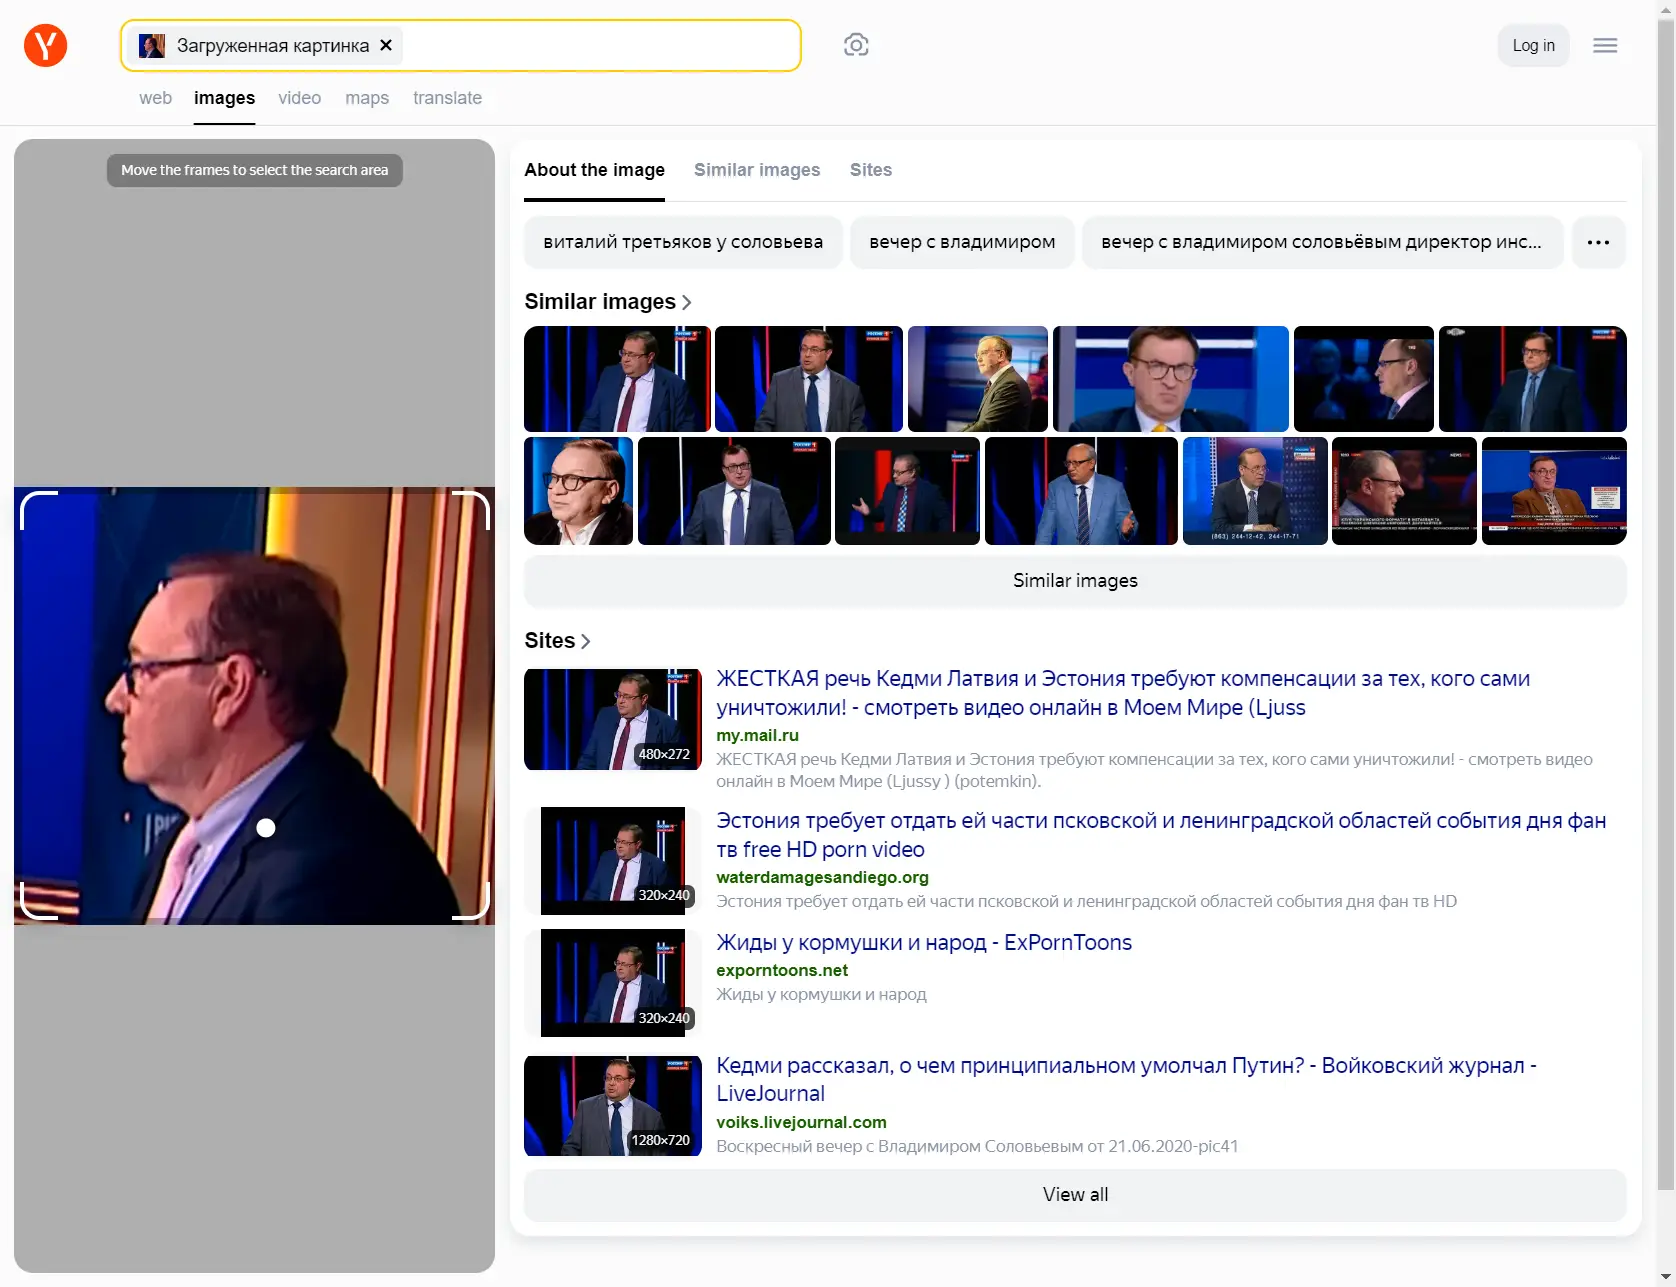Expand the Similar images heading chevron

coord(687,302)
